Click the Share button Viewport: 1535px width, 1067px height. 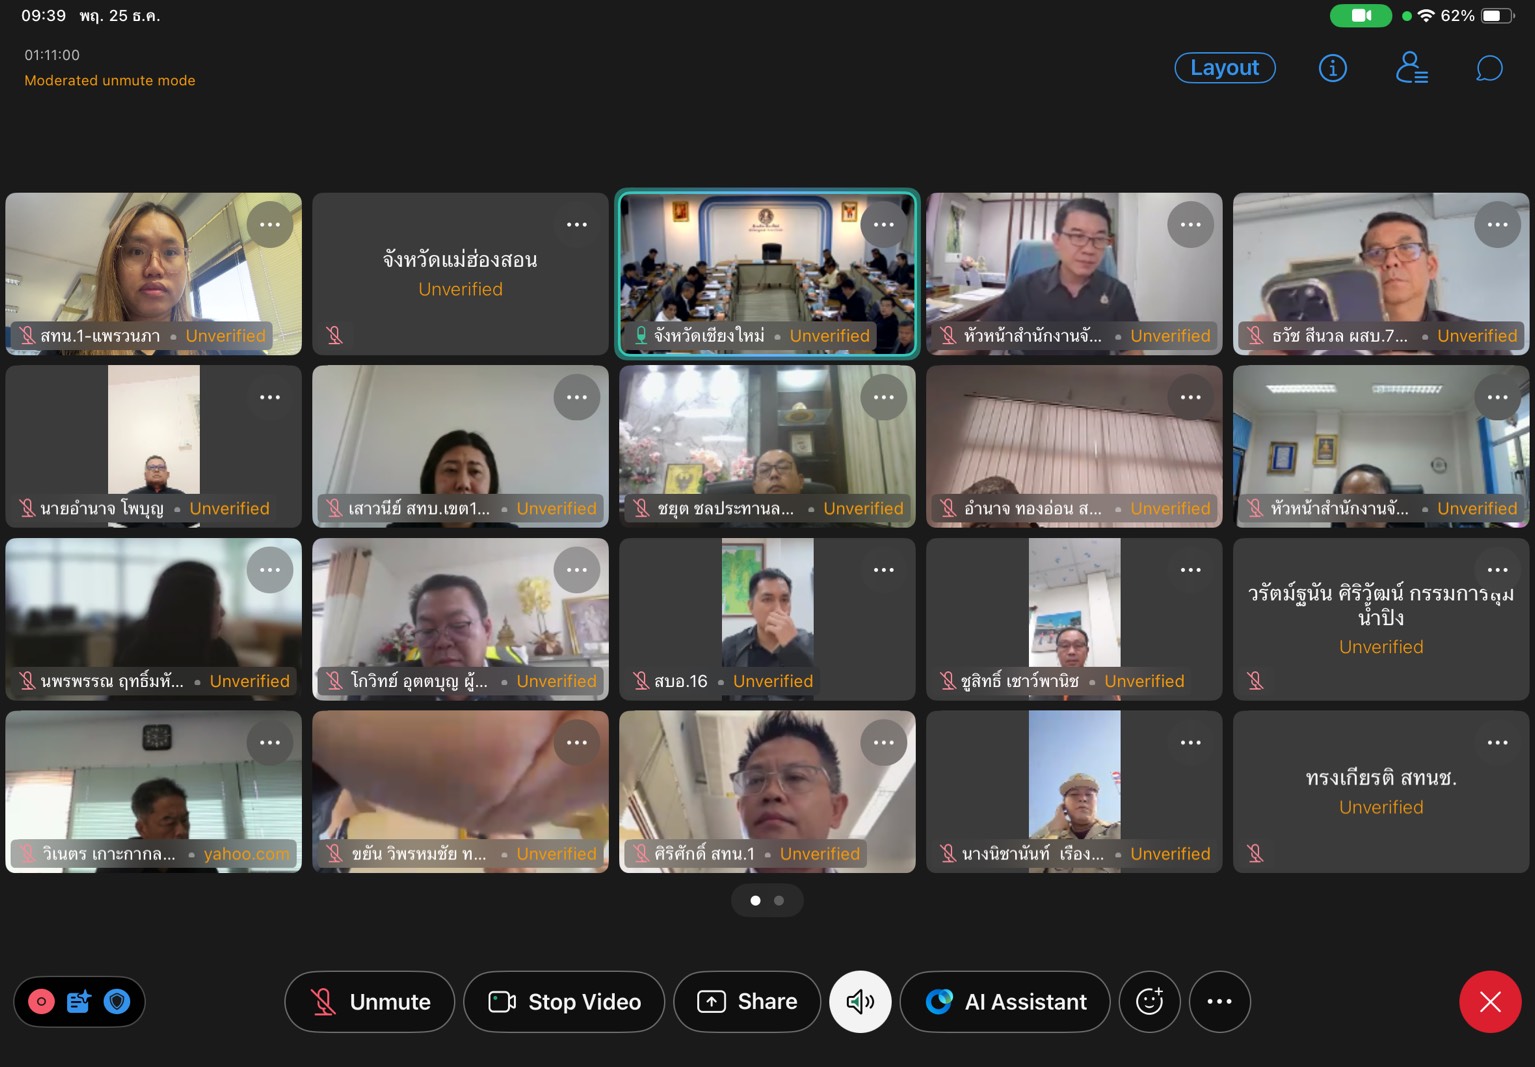pos(747,1001)
